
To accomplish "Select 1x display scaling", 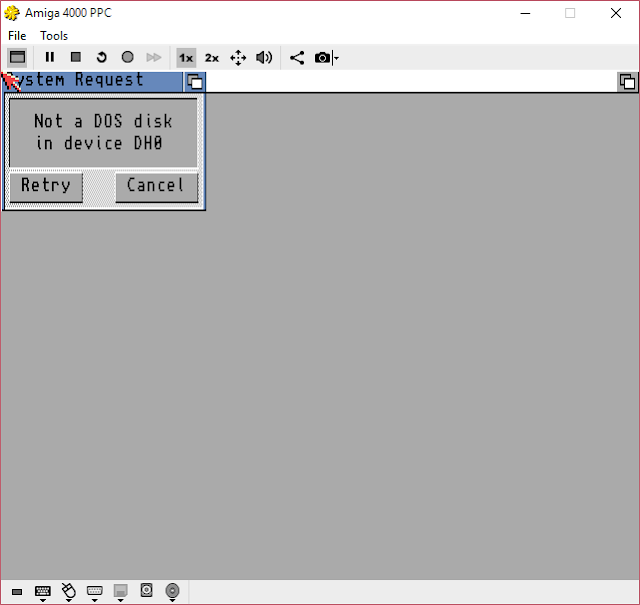I will tap(186, 58).
